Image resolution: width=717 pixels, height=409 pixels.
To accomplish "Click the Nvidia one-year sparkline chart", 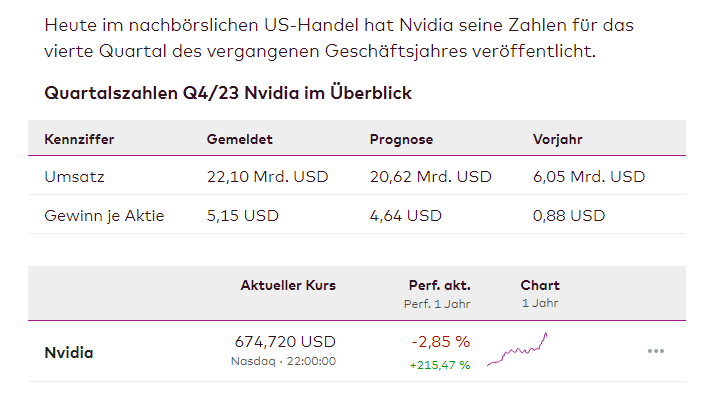I will (517, 351).
